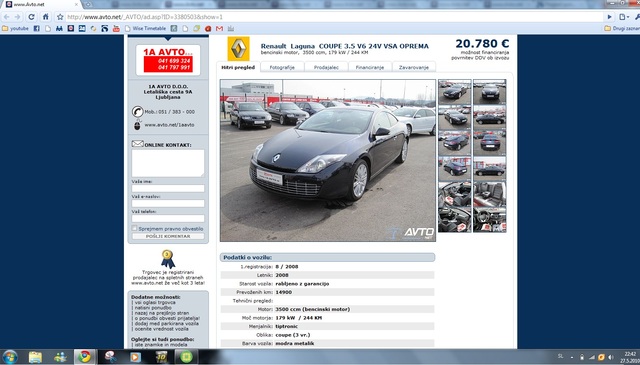Click the mouse icon beside dealer website

coord(137,125)
